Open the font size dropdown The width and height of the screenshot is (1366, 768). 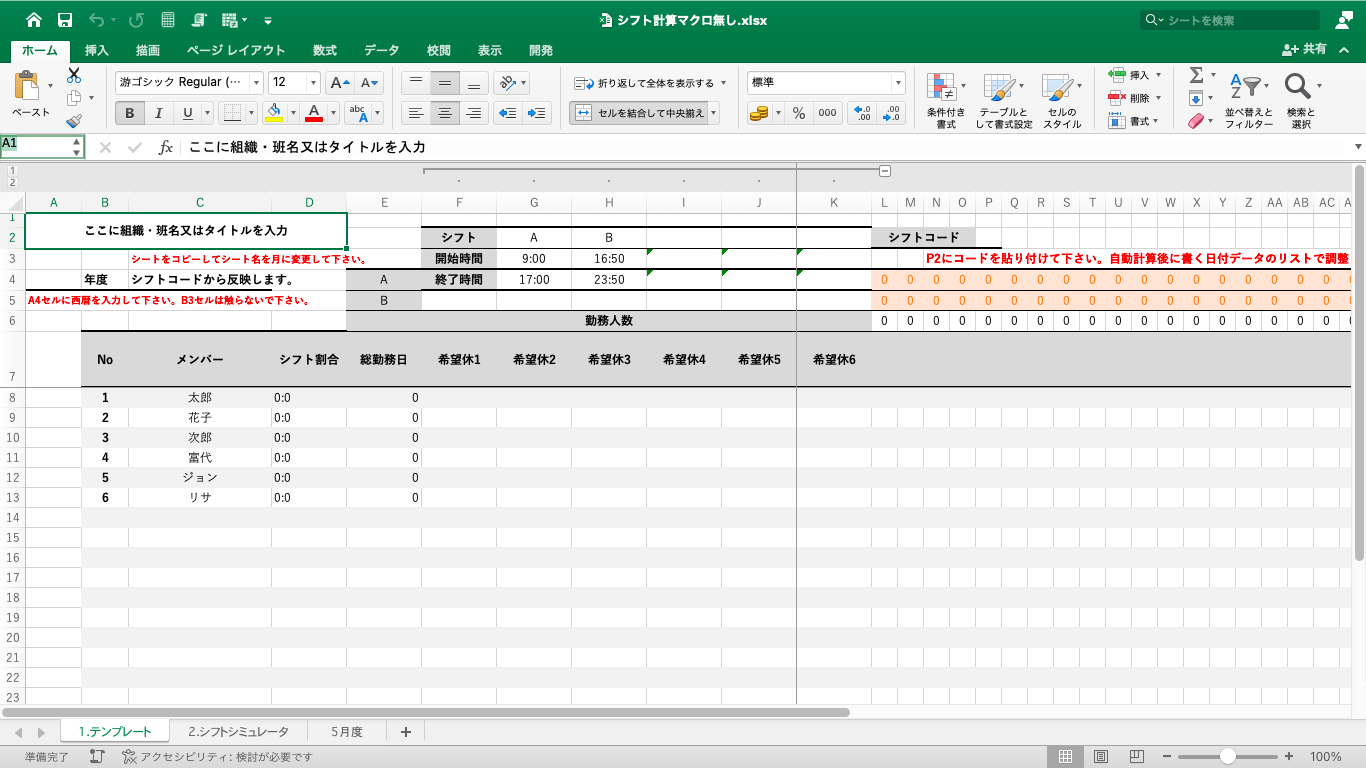[314, 83]
